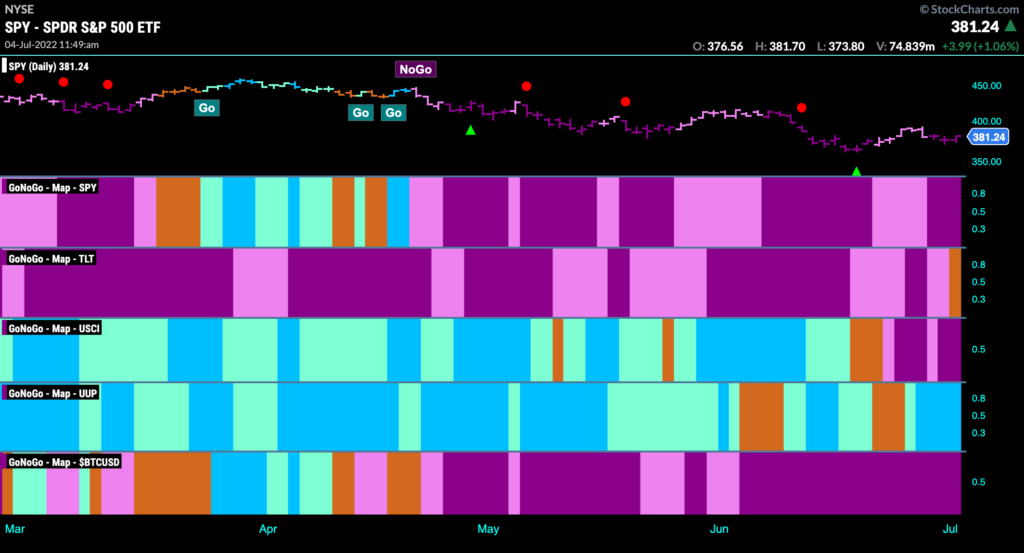The height and width of the screenshot is (553, 1024).
Task: Click the Jun label on the time axis
Action: click(719, 529)
